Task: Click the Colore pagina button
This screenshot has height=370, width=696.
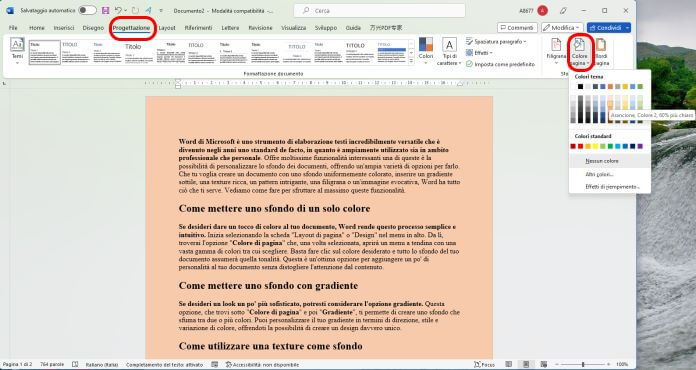Action: coord(579,52)
